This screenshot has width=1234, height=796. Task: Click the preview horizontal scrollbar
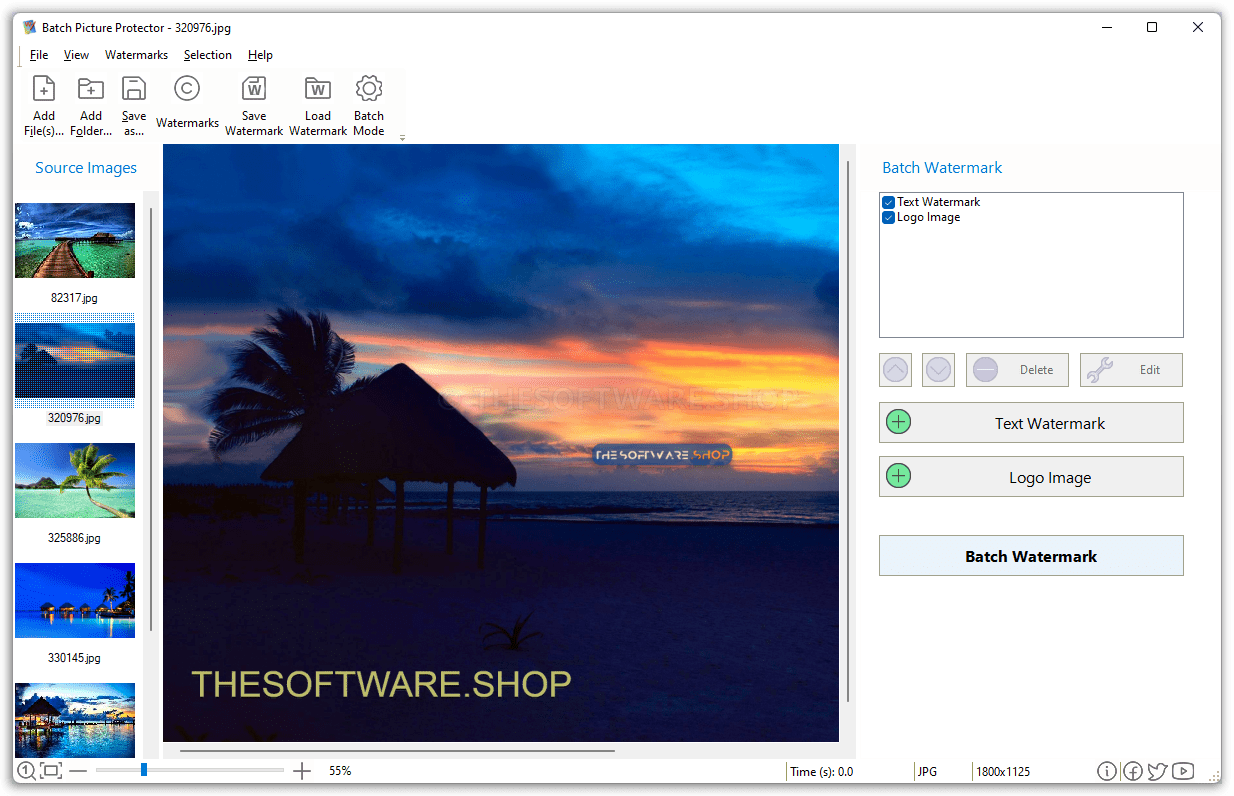coord(397,750)
